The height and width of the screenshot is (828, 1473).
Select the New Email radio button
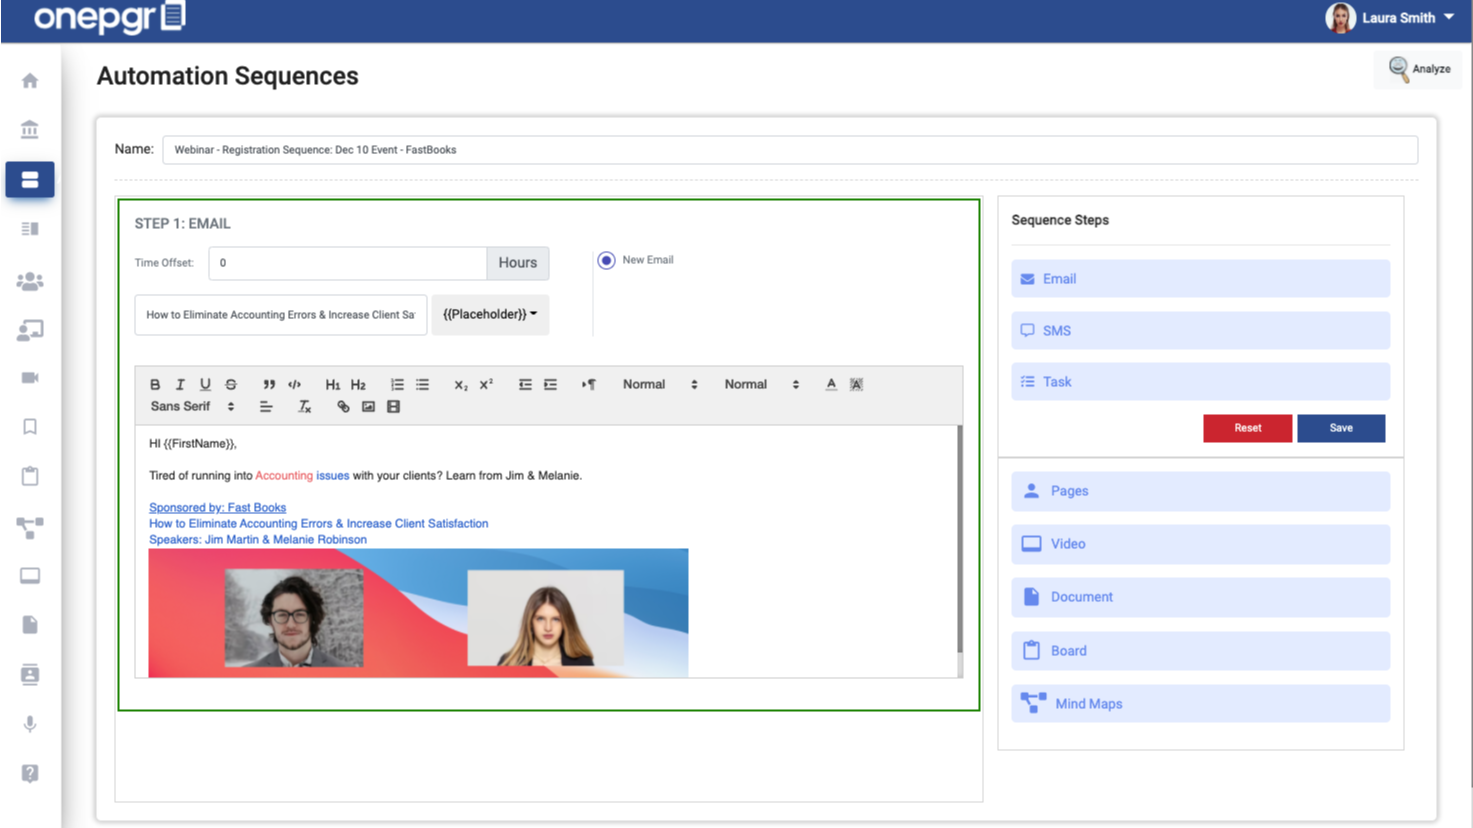(606, 260)
